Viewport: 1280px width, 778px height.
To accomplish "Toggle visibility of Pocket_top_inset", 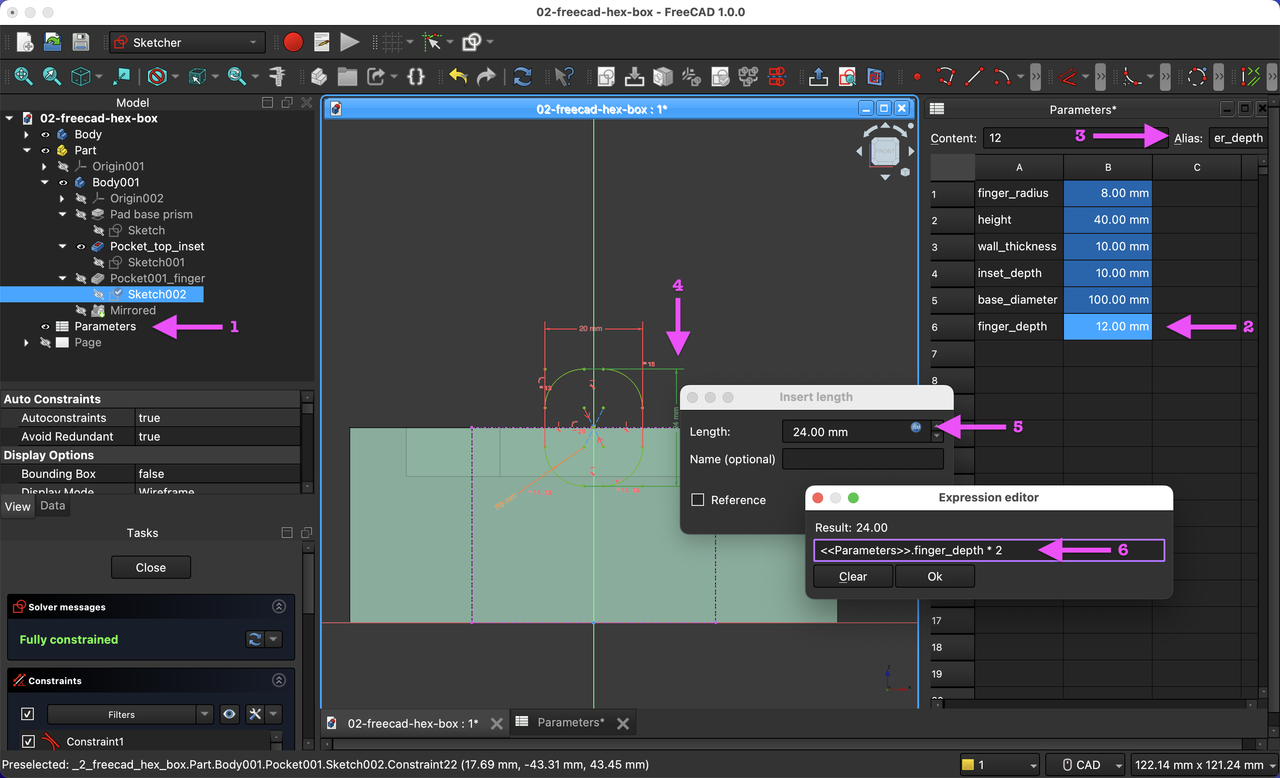I will pos(81,246).
